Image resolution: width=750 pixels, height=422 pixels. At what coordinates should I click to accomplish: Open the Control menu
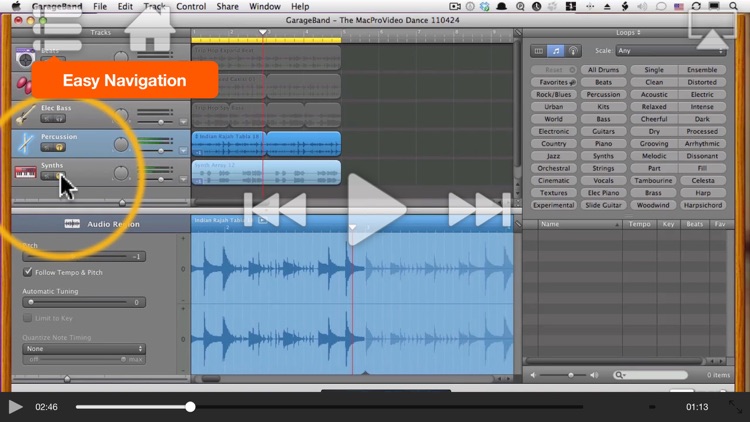tap(191, 6)
